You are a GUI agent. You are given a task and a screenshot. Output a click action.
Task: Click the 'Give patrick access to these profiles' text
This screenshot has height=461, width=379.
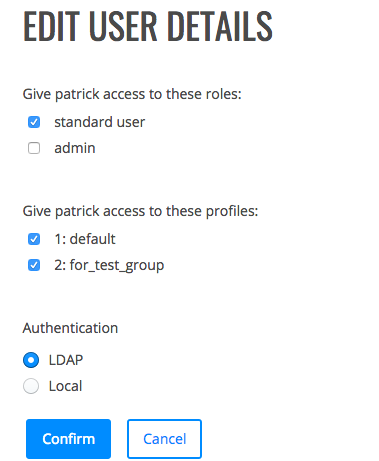pyautogui.click(x=140, y=211)
